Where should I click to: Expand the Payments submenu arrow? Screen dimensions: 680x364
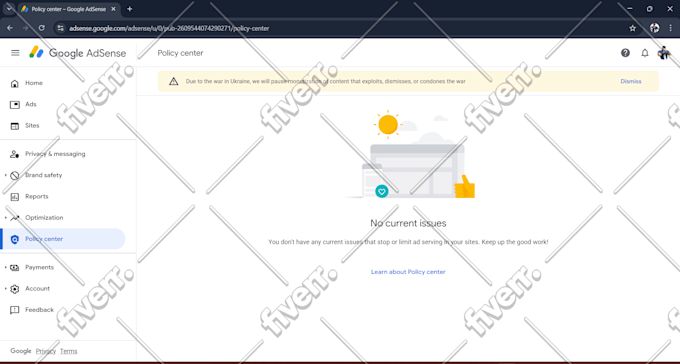[6, 268]
